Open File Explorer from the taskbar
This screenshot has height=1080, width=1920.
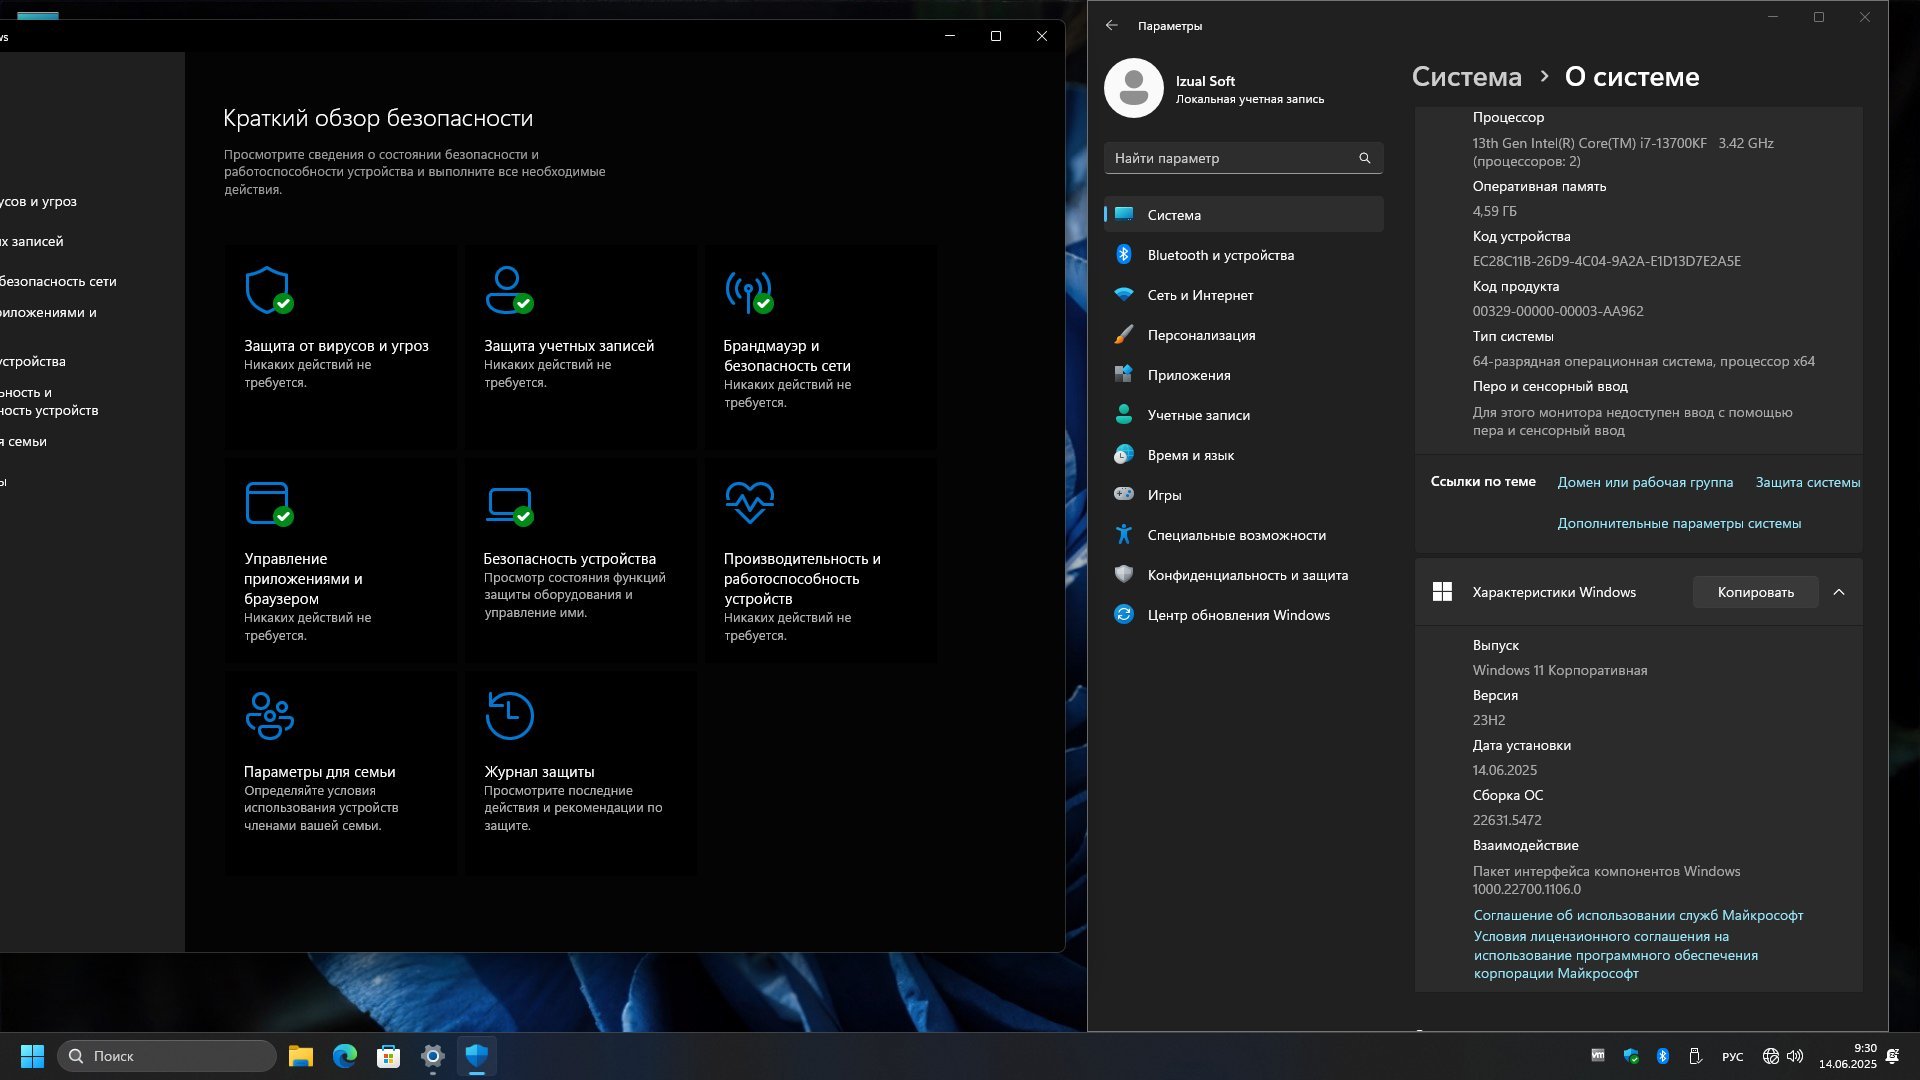(301, 1056)
